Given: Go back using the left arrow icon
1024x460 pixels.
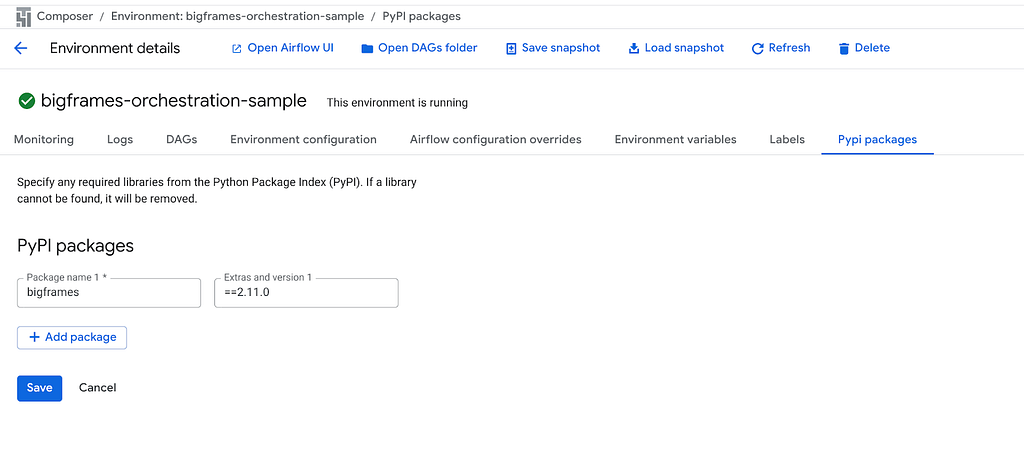Looking at the screenshot, I should pyautogui.click(x=21, y=48).
